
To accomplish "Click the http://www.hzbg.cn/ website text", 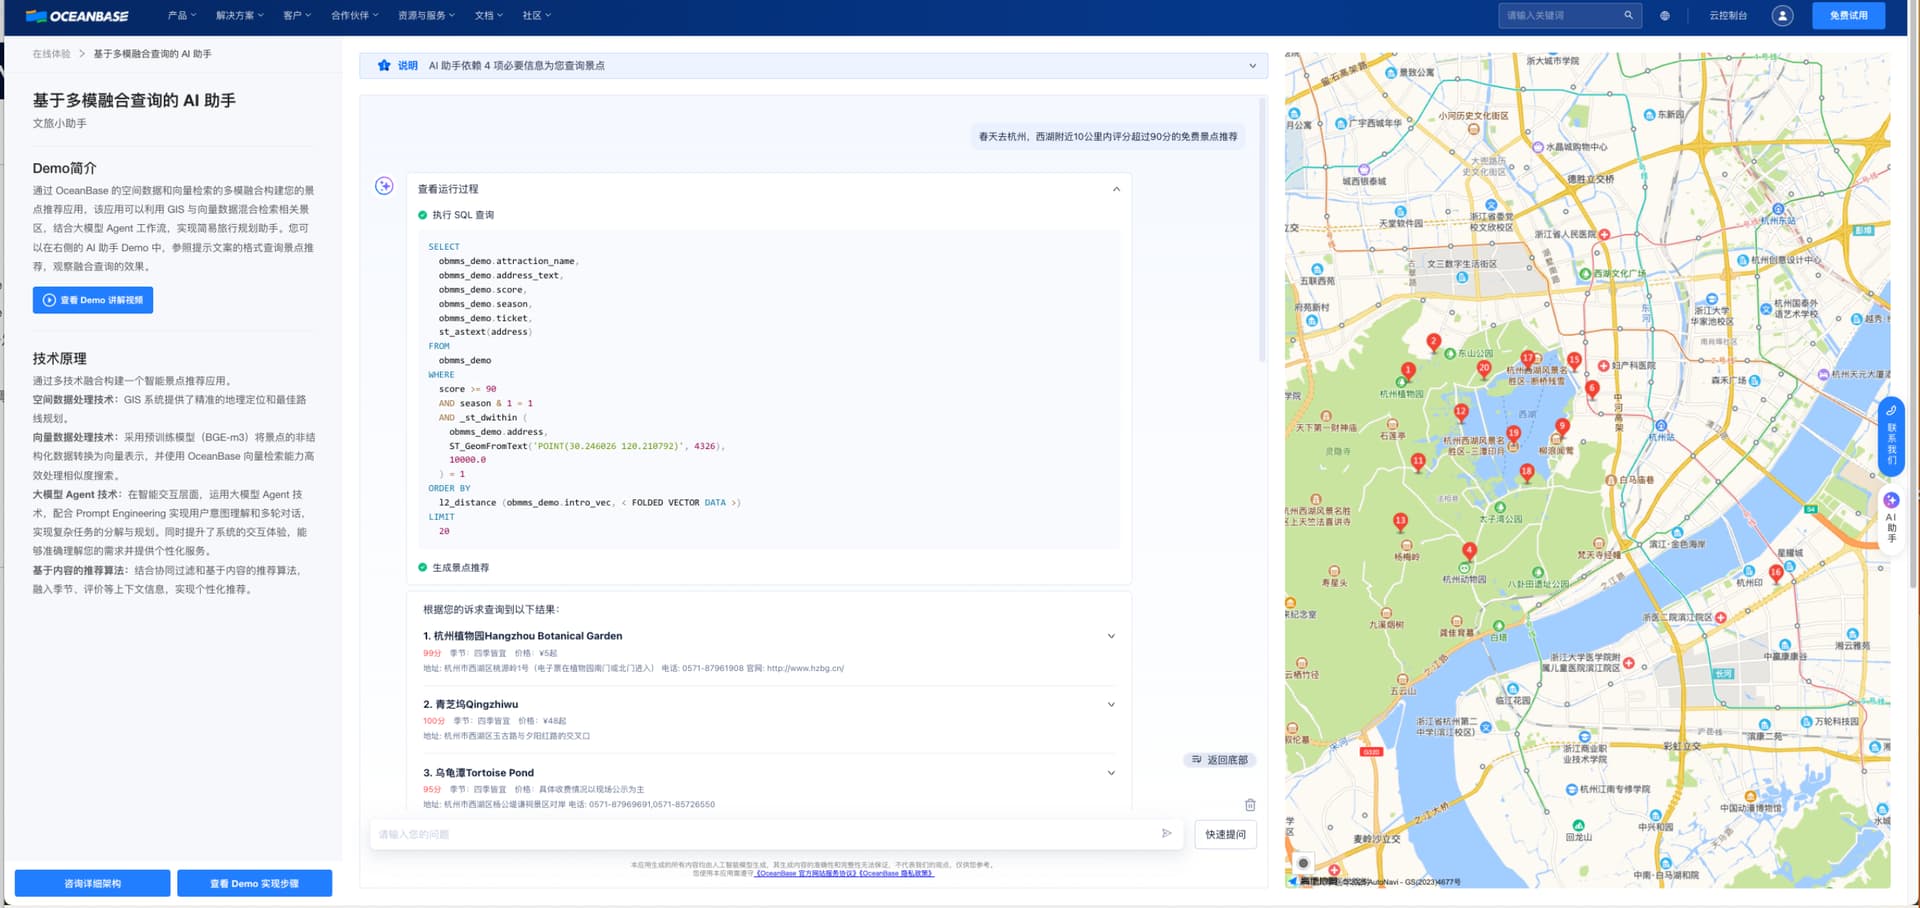I will point(805,668).
